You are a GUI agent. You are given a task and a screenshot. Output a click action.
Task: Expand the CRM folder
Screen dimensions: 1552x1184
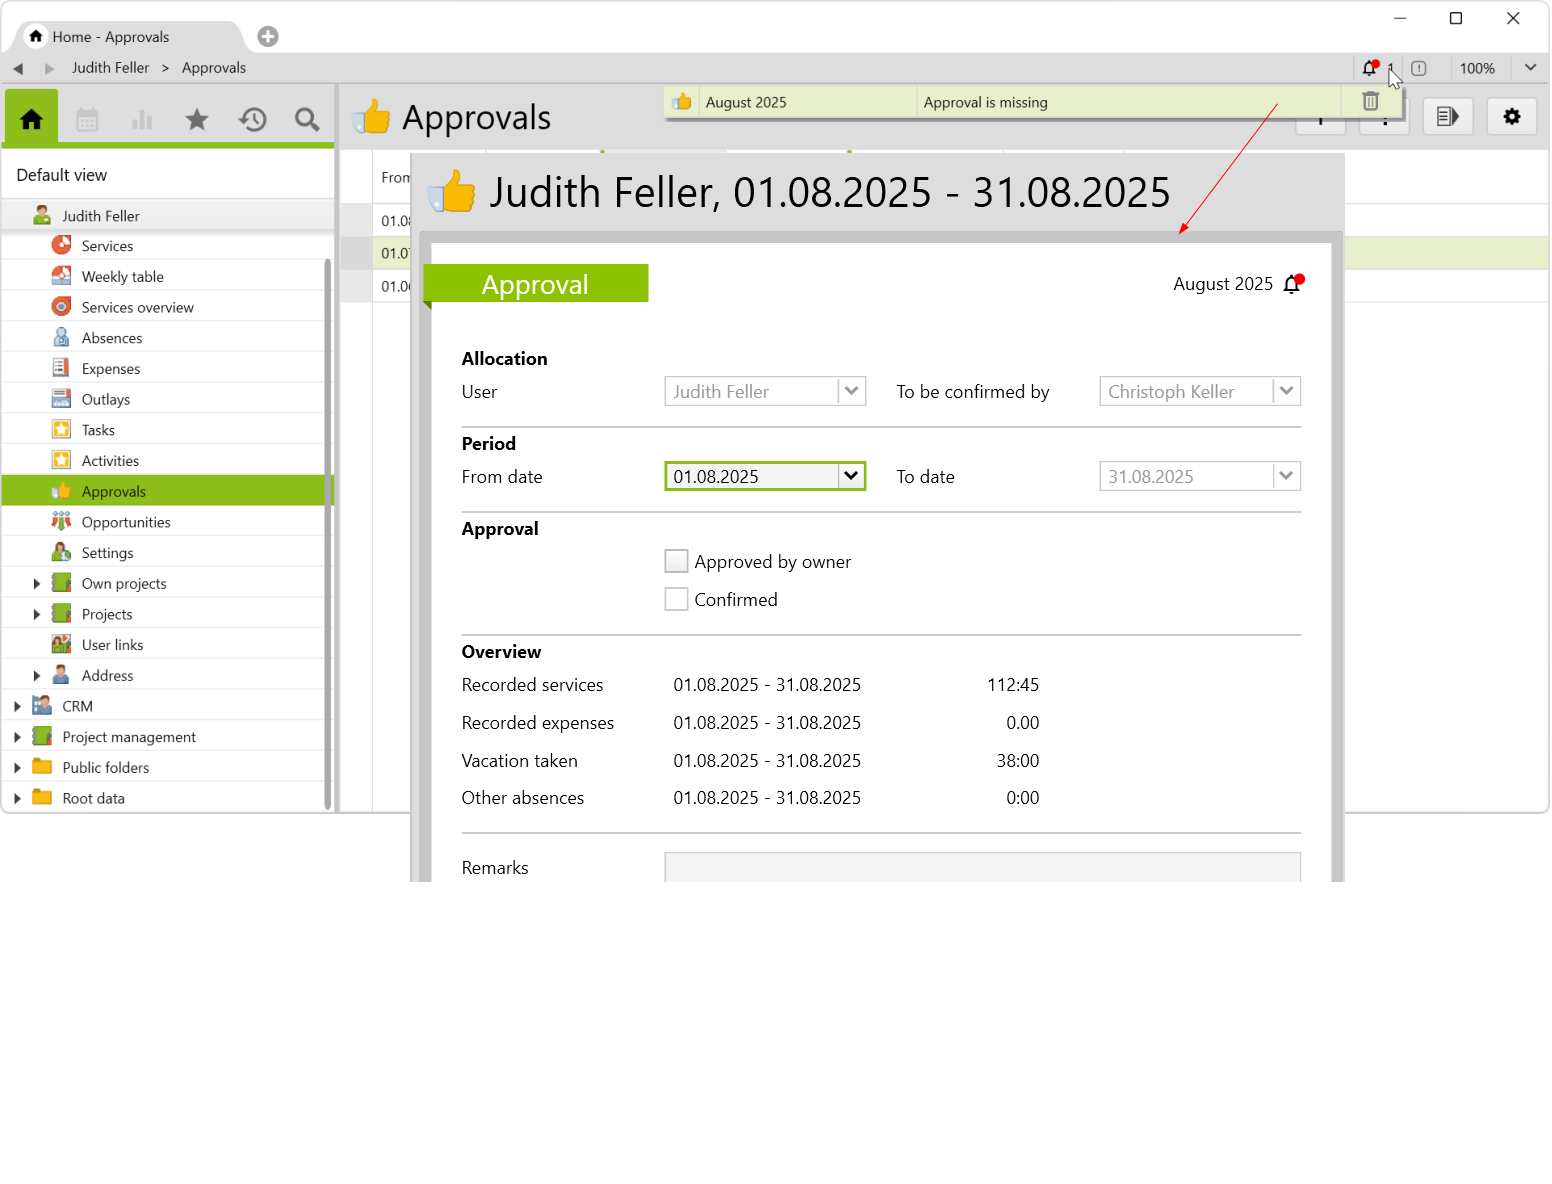point(17,707)
